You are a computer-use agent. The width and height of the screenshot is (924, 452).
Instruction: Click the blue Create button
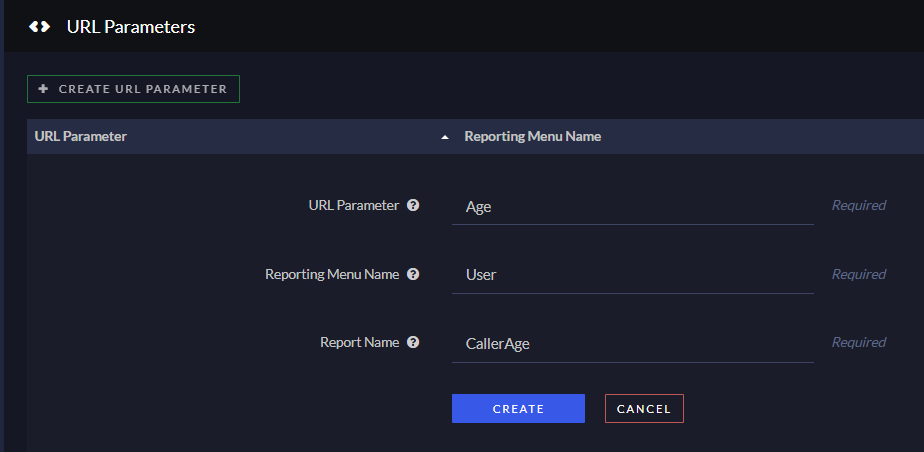pyautogui.click(x=519, y=408)
